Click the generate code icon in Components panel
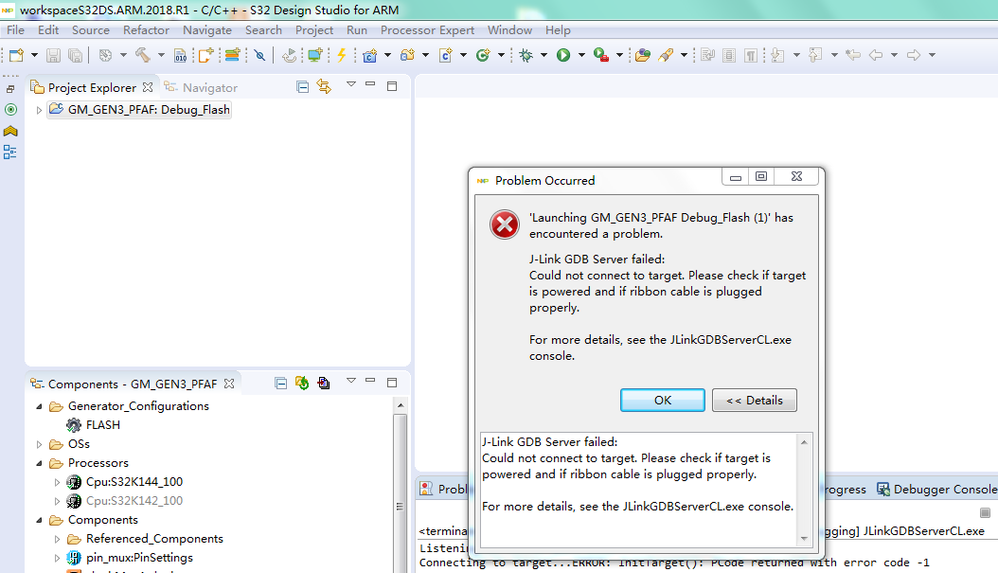 coord(302,383)
